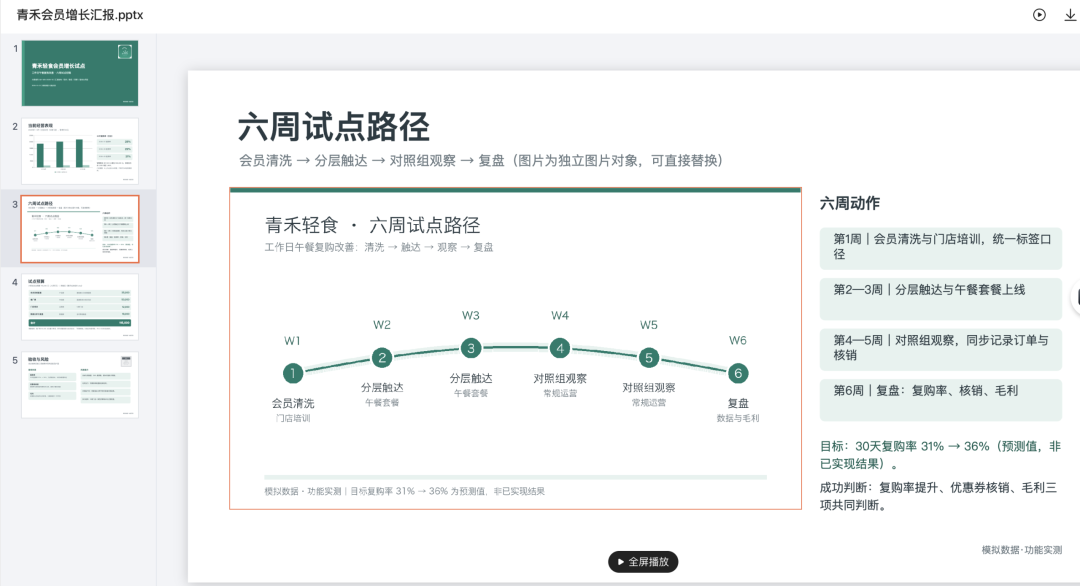The image size is (1080, 586).
Task: Open slide 4 table thumbnail
Action: [80, 306]
